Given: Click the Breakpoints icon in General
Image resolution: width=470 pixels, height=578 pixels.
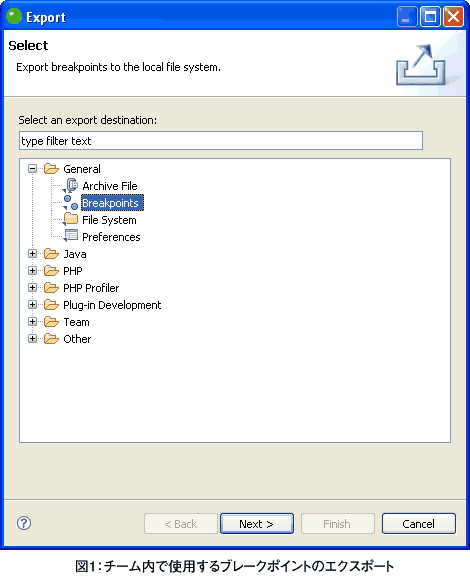Looking at the screenshot, I should point(70,202).
